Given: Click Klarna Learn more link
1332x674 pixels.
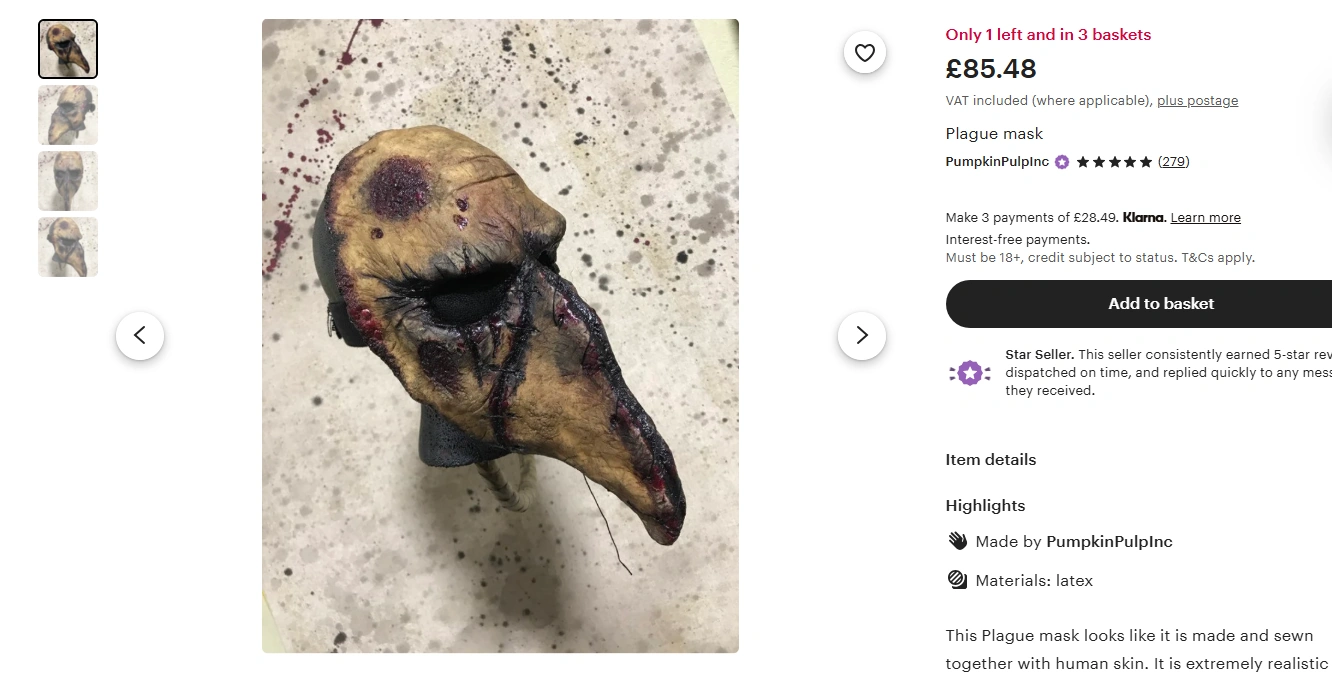Looking at the screenshot, I should tap(1205, 218).
